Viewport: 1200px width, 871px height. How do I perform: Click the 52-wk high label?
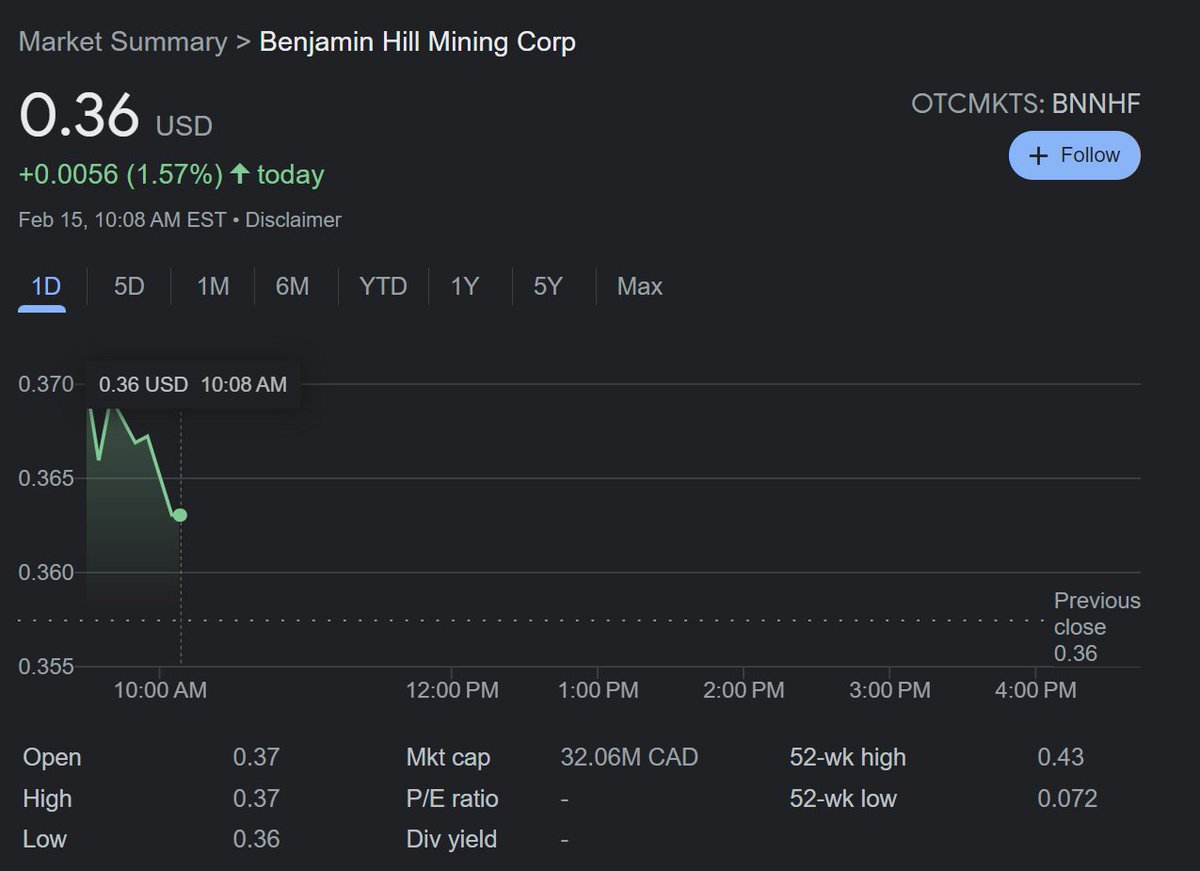(848, 758)
